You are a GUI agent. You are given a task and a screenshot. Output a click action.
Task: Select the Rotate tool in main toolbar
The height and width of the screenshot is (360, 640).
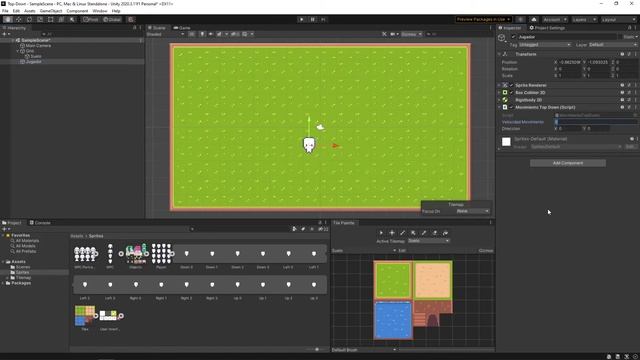click(29, 19)
